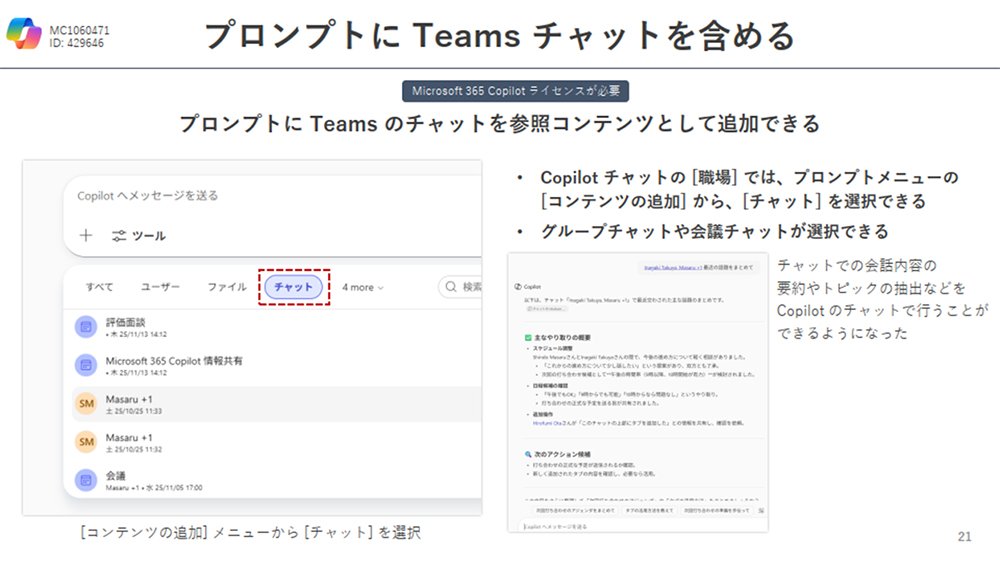The image size is (1000, 563).
Task: Select the 評価面談 chat row
Action: tap(277, 327)
